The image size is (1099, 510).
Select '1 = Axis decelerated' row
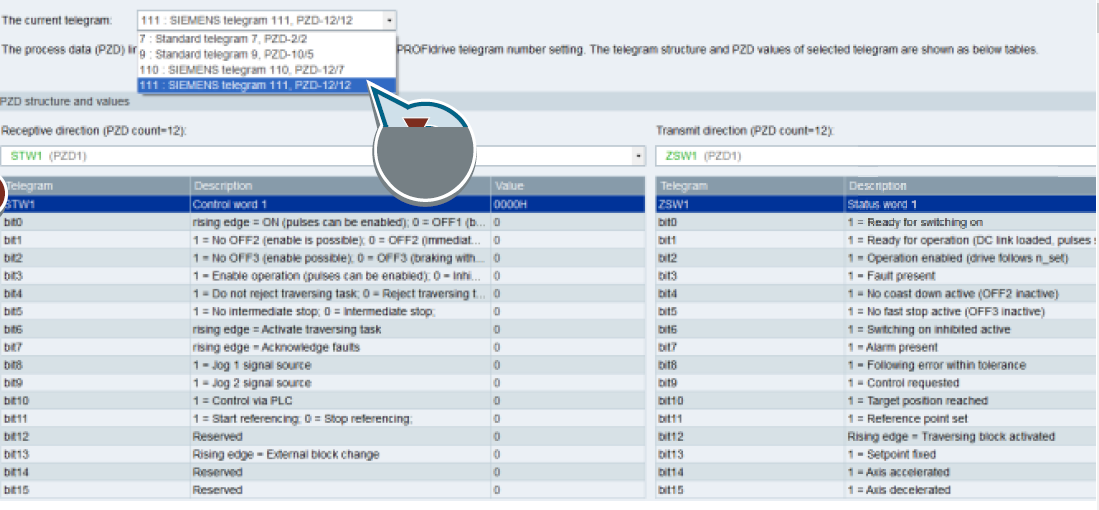coord(877,490)
